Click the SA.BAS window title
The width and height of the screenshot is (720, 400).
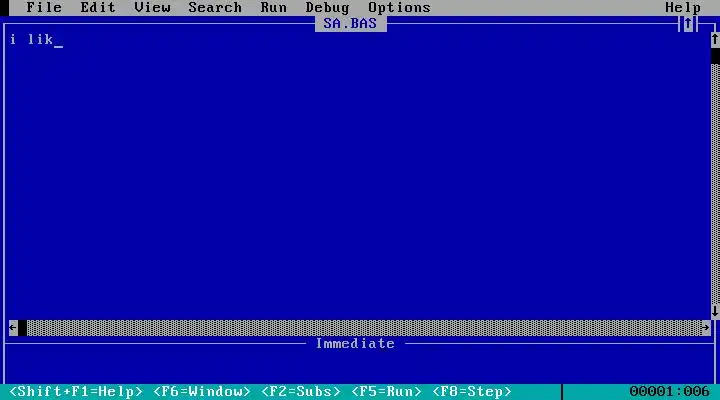point(350,24)
